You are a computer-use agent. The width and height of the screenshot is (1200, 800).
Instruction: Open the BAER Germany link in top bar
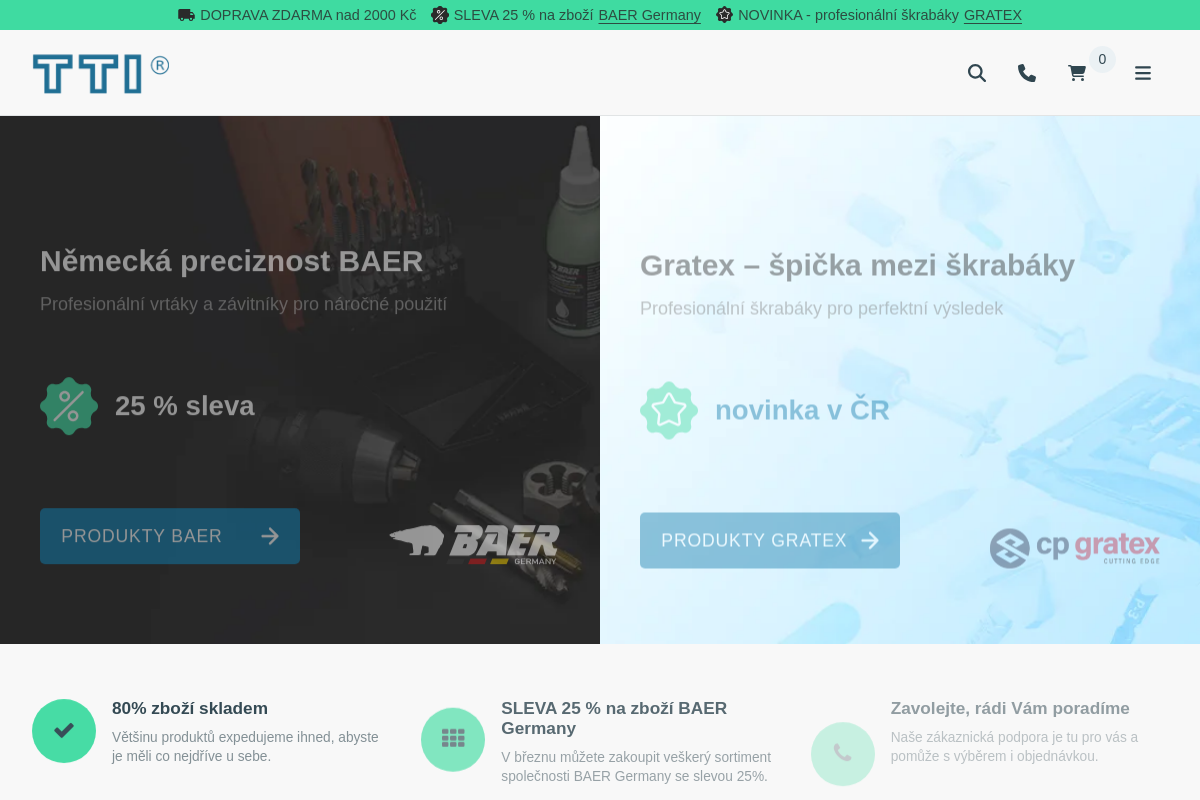649,15
